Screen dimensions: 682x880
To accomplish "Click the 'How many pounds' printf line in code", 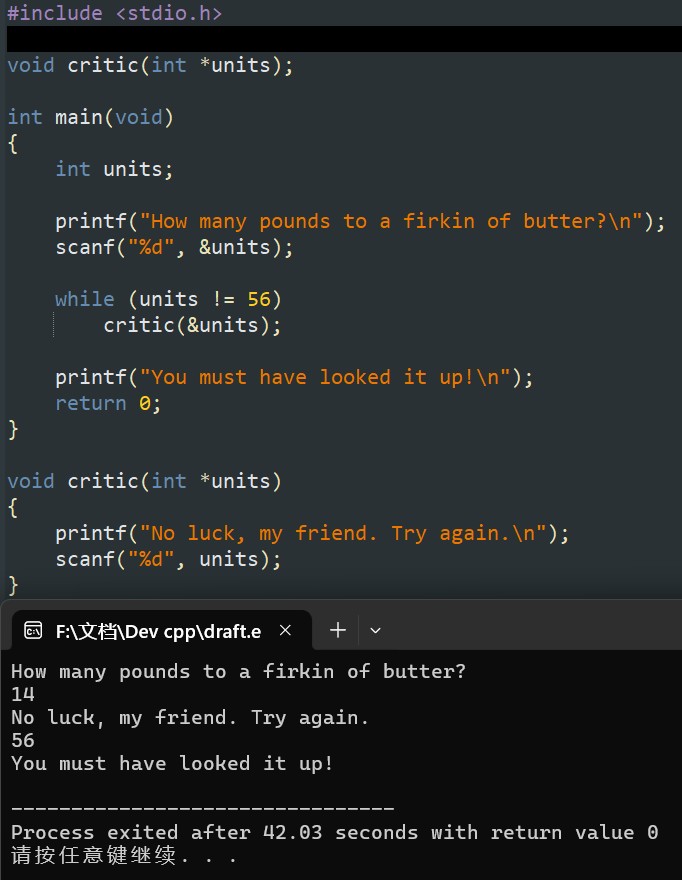I will tap(360, 221).
